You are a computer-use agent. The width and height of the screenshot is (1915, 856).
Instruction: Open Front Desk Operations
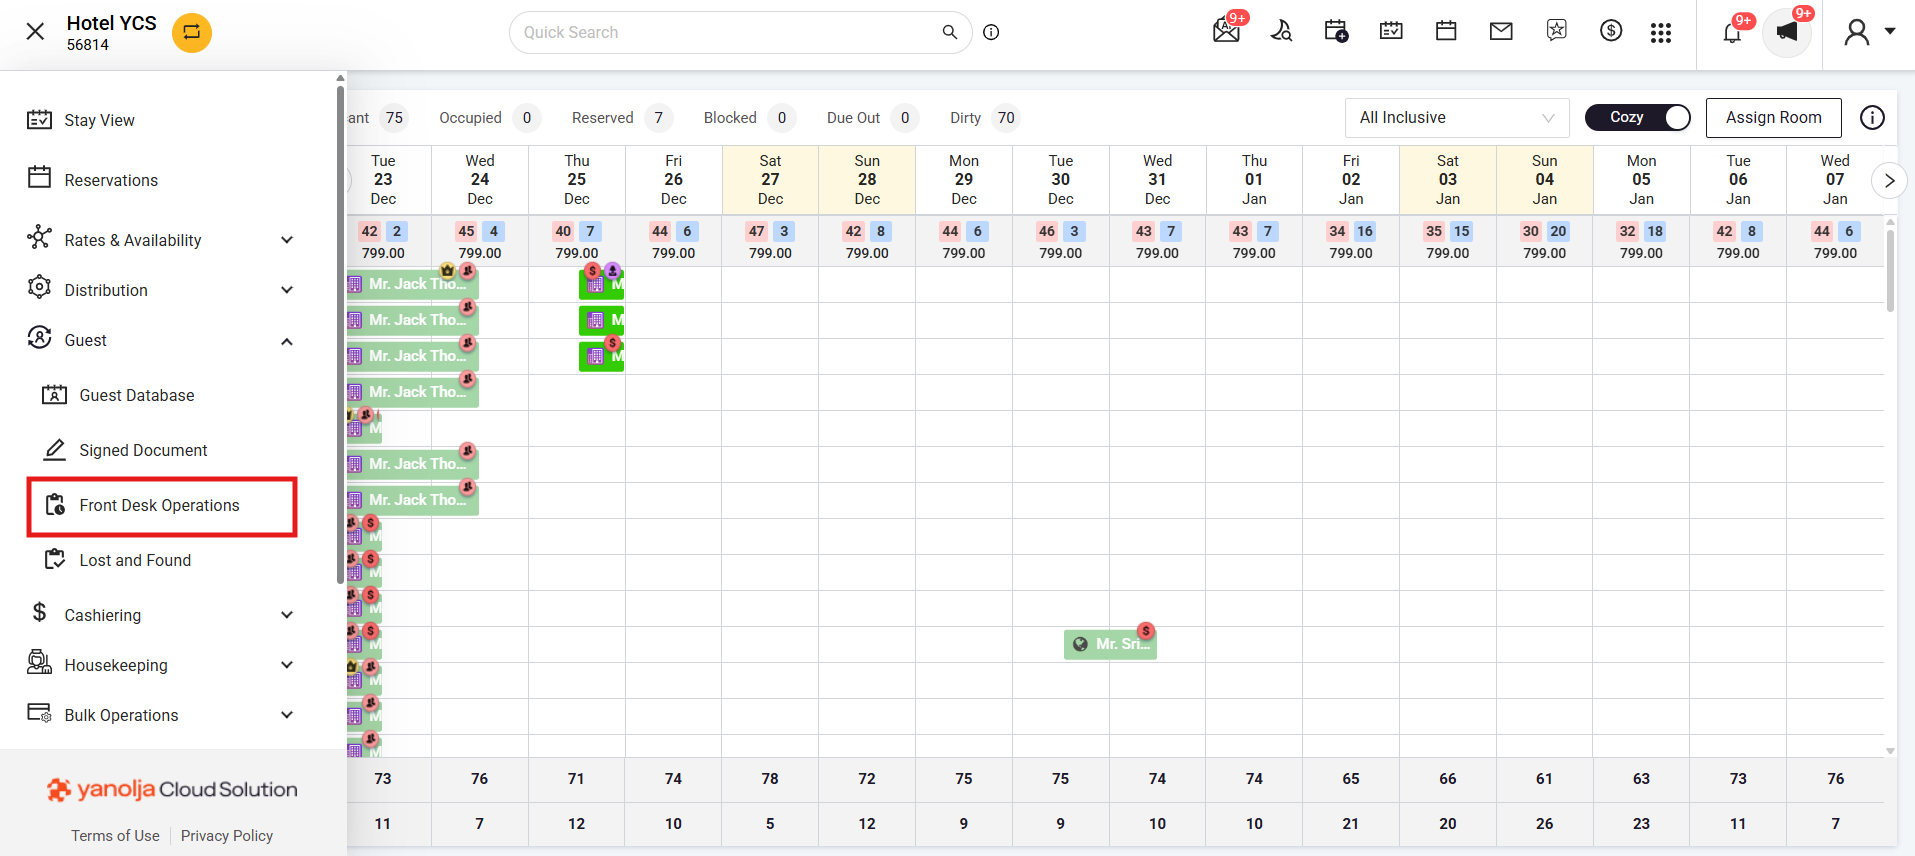(x=162, y=506)
